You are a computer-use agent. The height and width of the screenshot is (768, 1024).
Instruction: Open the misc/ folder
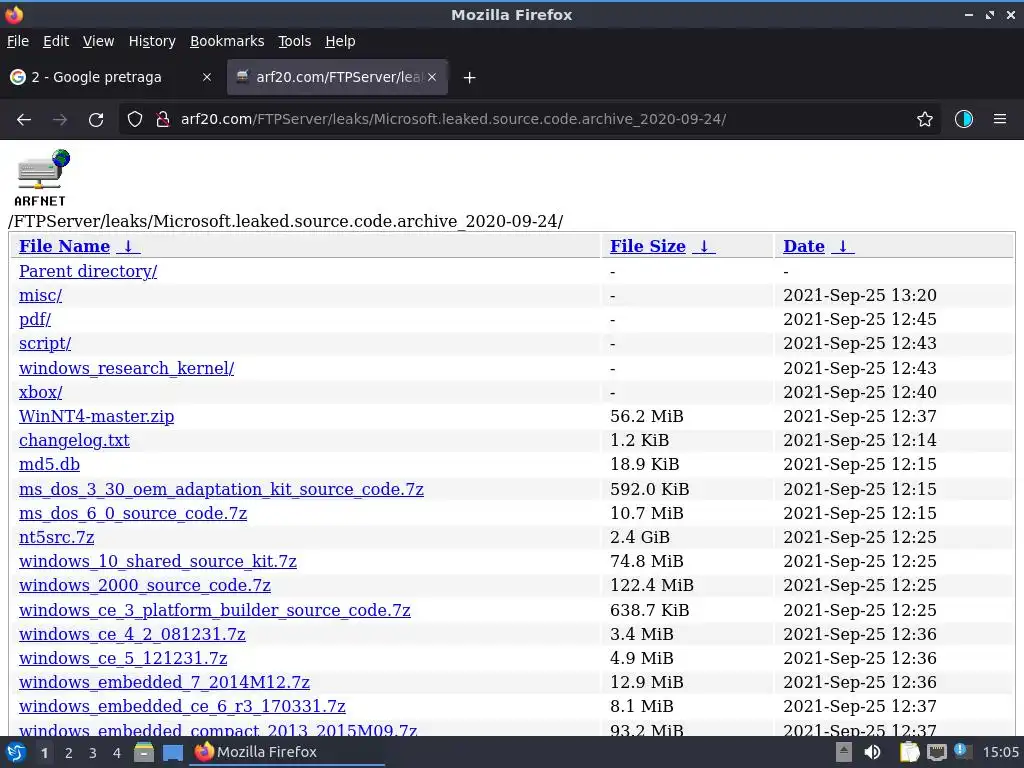click(x=40, y=295)
